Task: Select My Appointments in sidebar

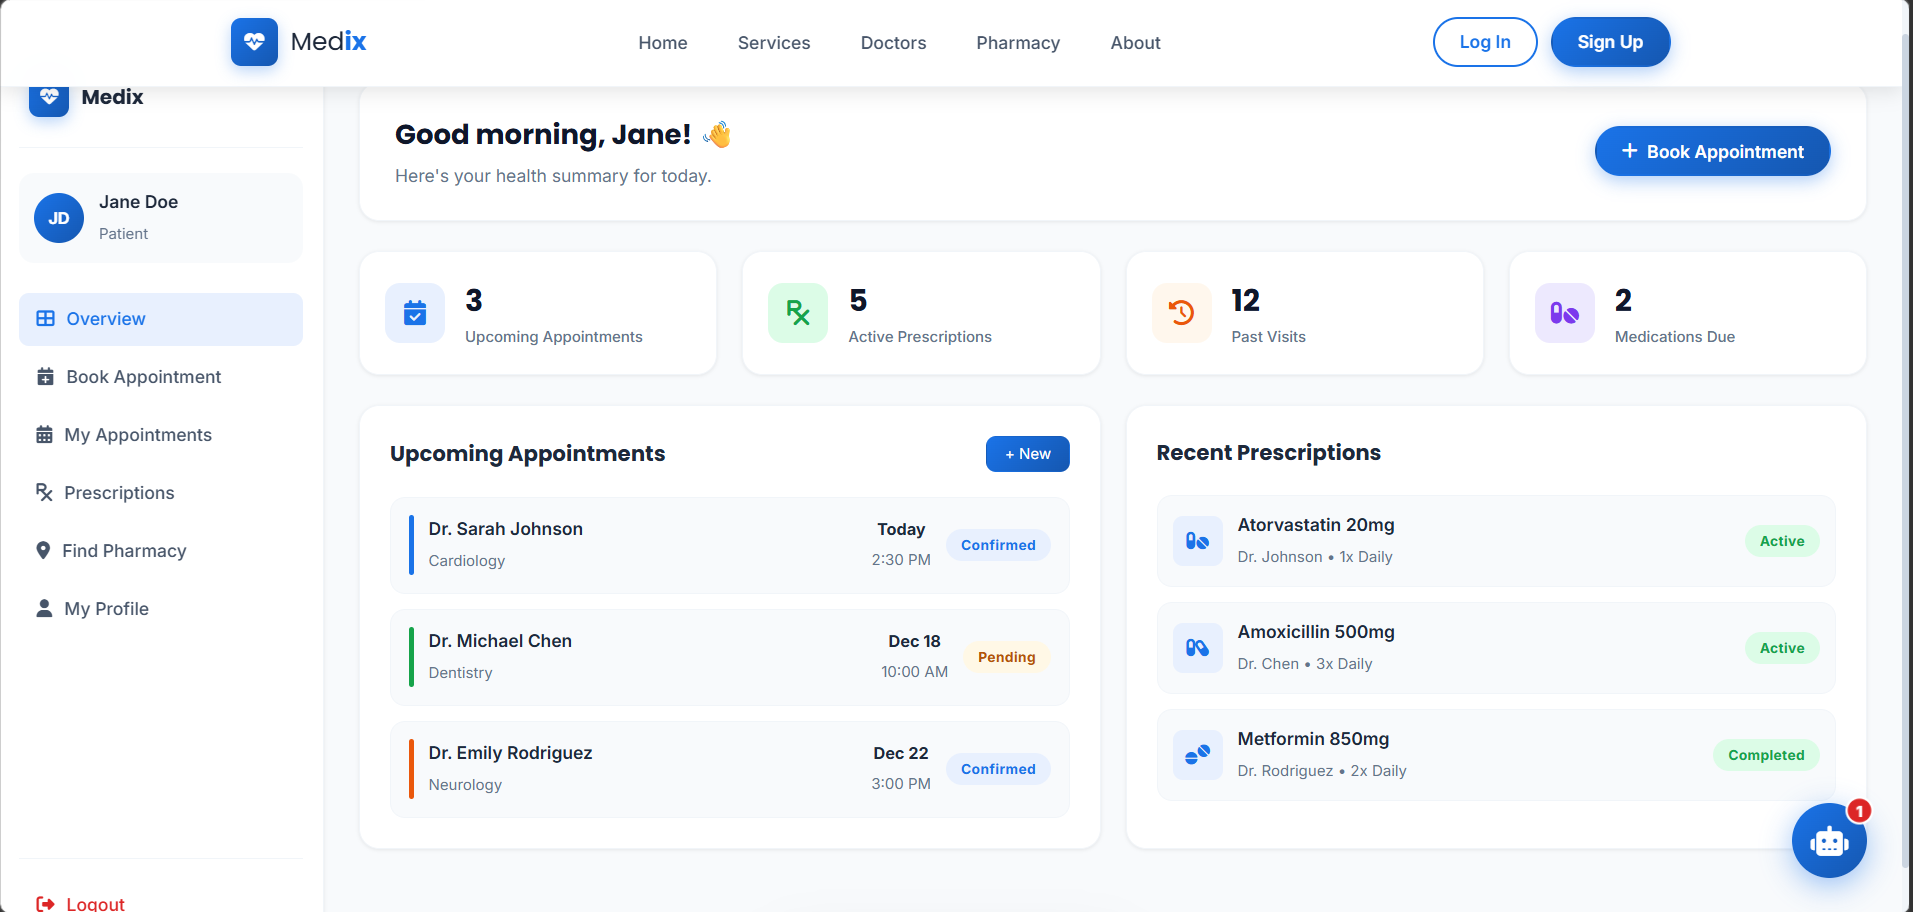Action: [138, 435]
